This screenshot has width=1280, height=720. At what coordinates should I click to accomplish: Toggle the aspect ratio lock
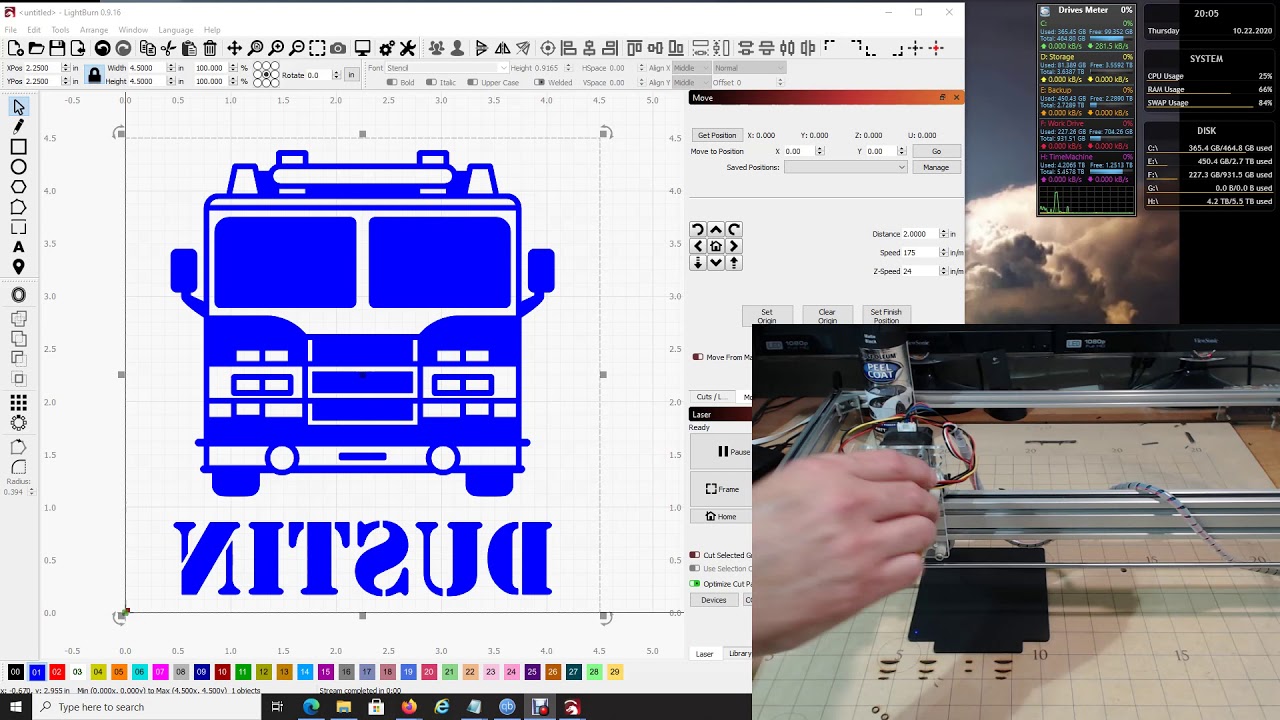pos(94,75)
